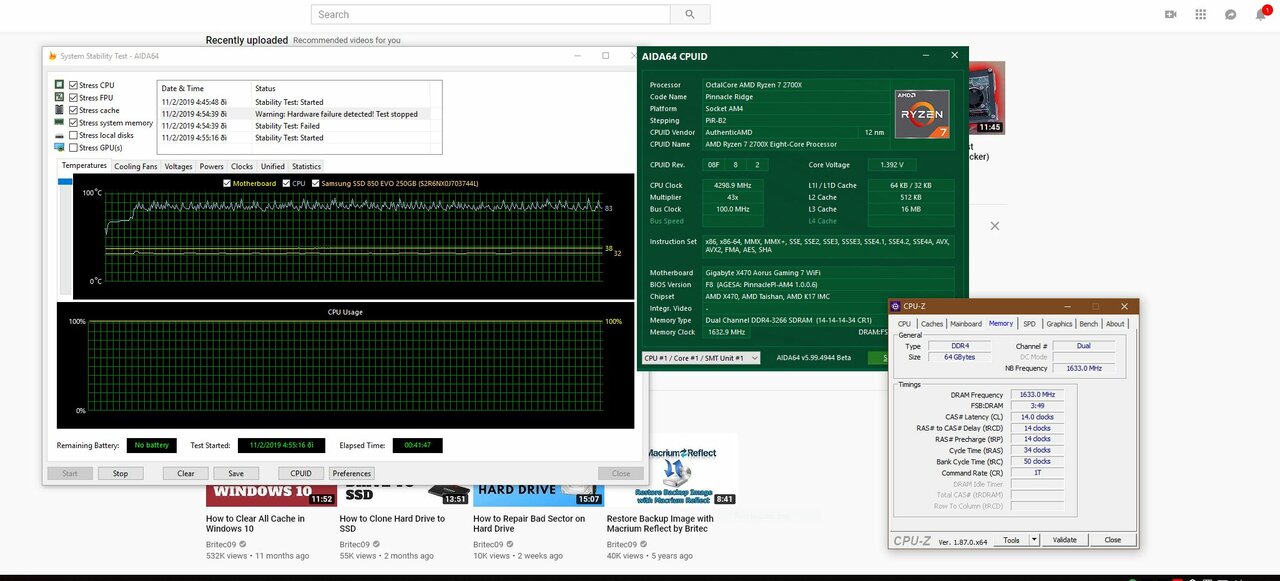Open the About tab in CPU-Z

(x=1115, y=324)
